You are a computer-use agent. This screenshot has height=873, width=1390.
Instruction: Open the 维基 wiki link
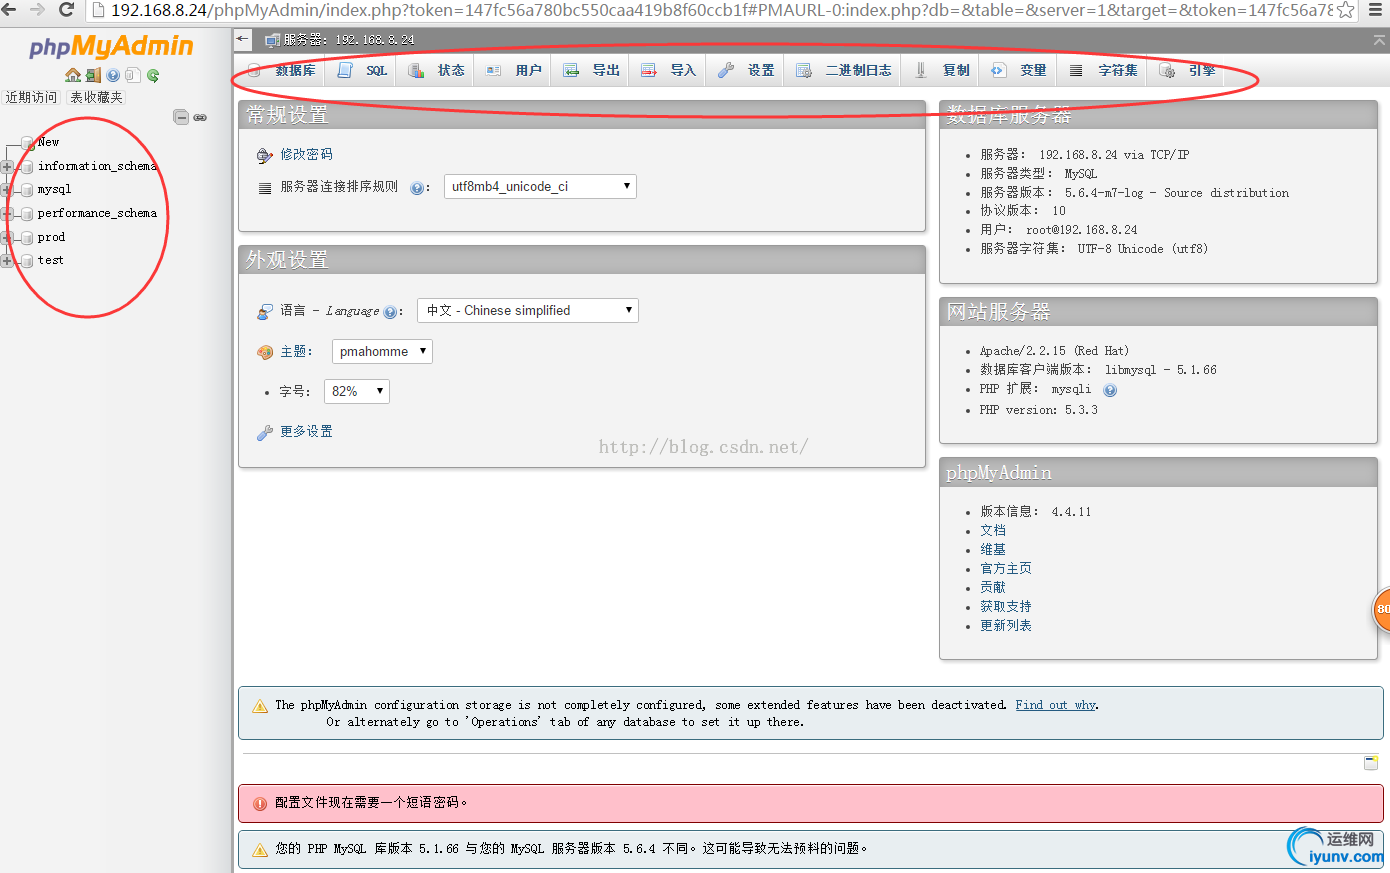pyautogui.click(x=993, y=550)
